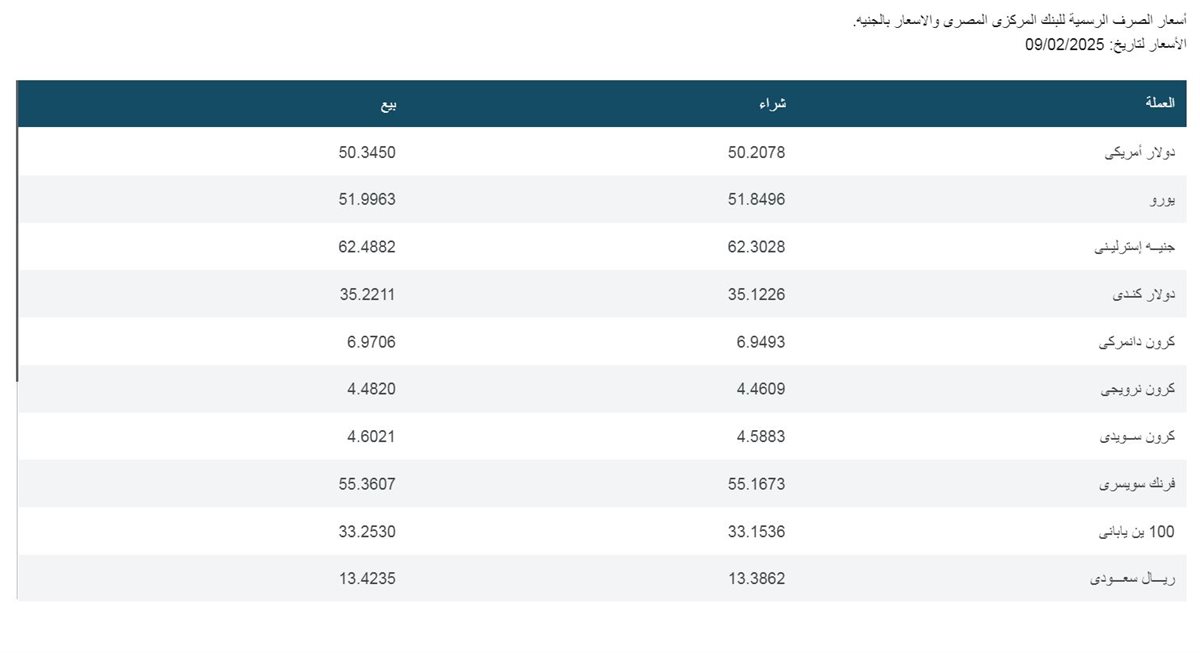Click the العملة column header
Image resolution: width=1200 pixels, height=653 pixels.
click(x=1158, y=104)
